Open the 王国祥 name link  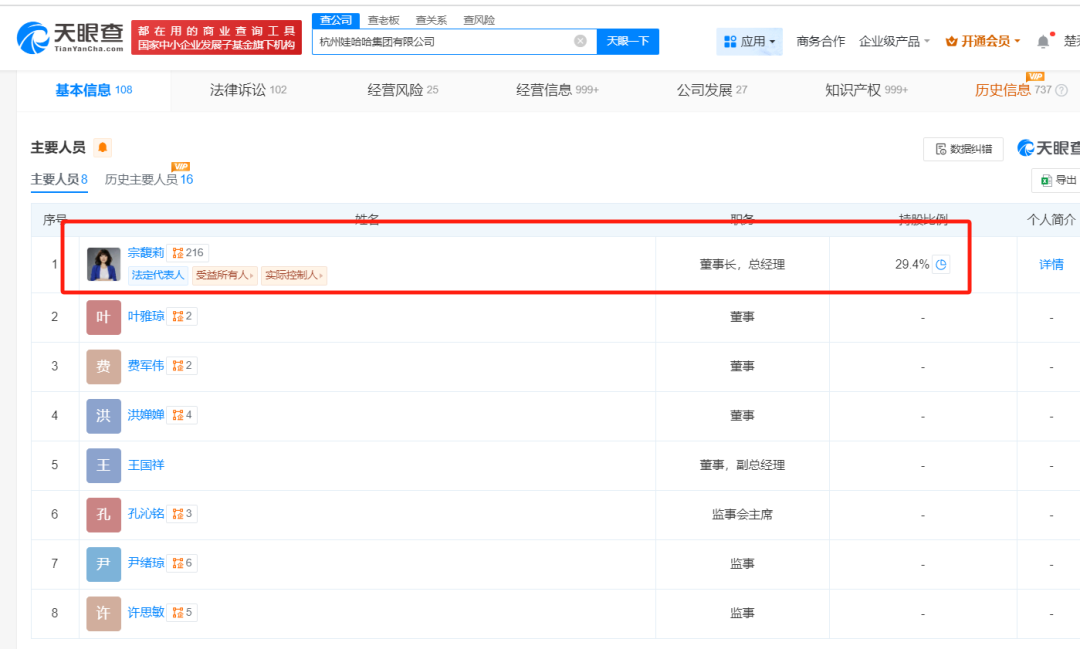point(146,465)
